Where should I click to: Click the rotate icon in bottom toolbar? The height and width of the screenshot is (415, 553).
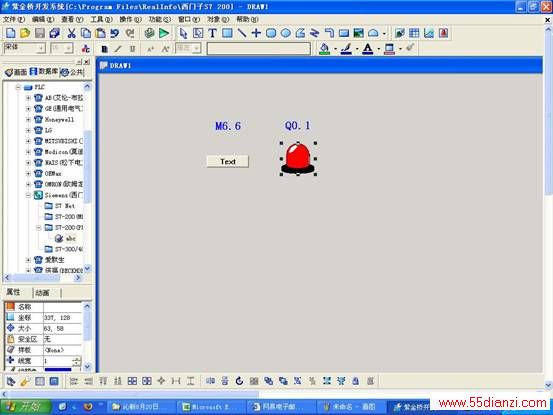tap(239, 381)
